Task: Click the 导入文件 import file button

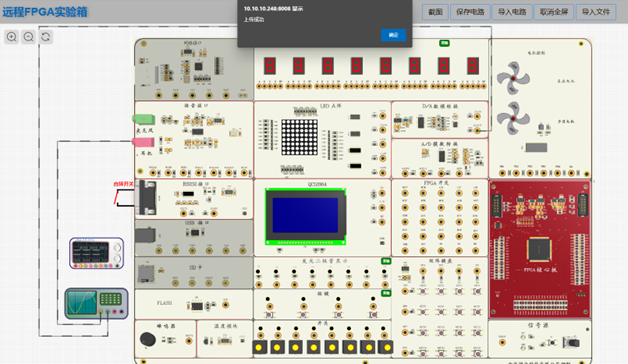Action: [596, 12]
